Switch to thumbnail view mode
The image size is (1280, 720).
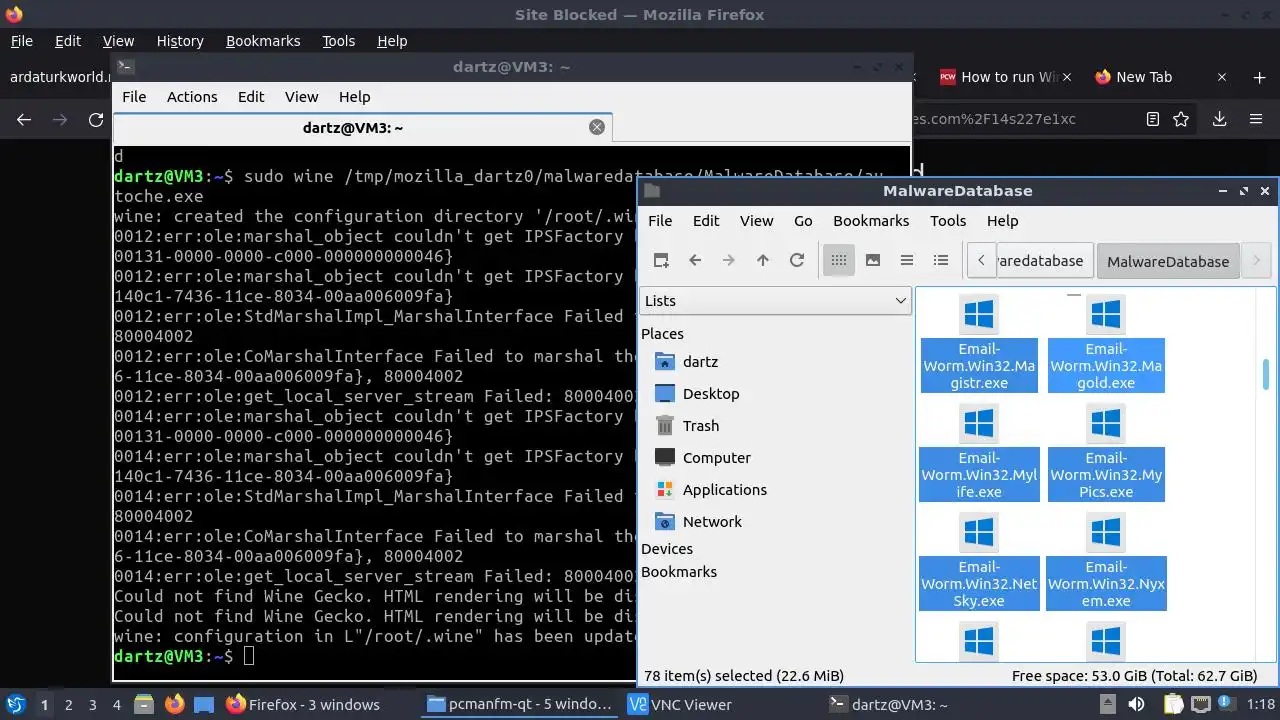873,260
